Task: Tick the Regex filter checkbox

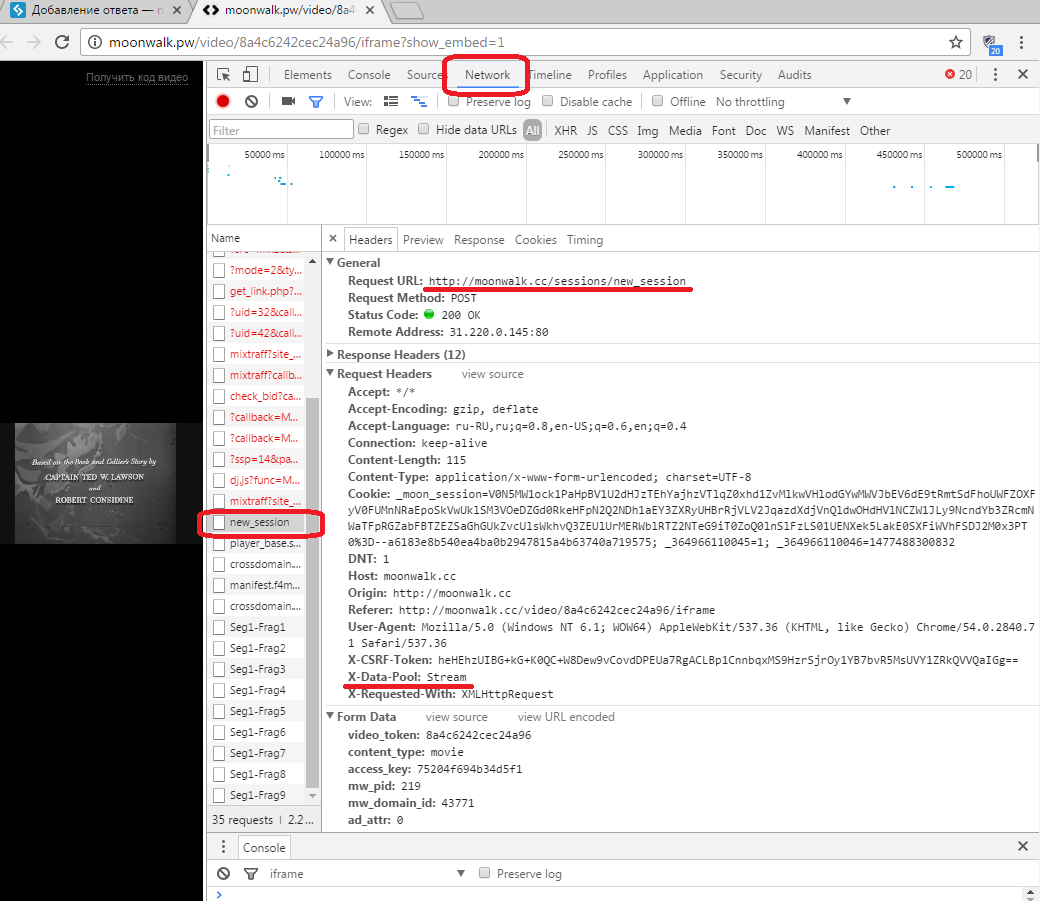Action: [x=365, y=130]
